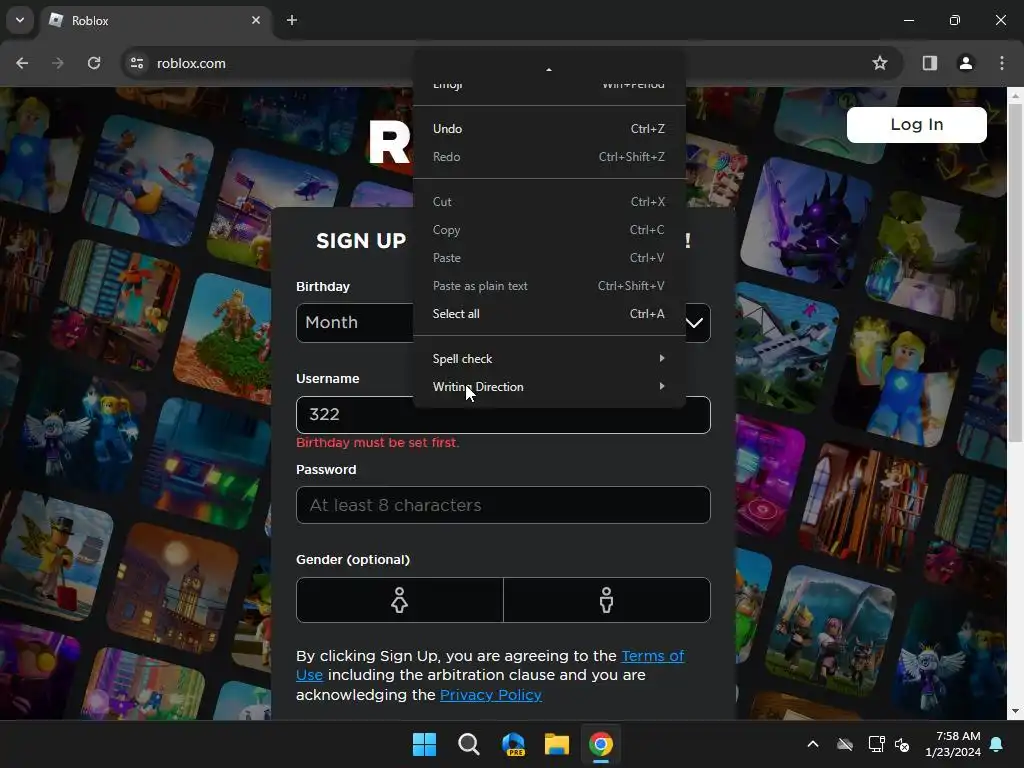Open a new tab with the plus icon
The height and width of the screenshot is (768, 1024).
(x=292, y=20)
